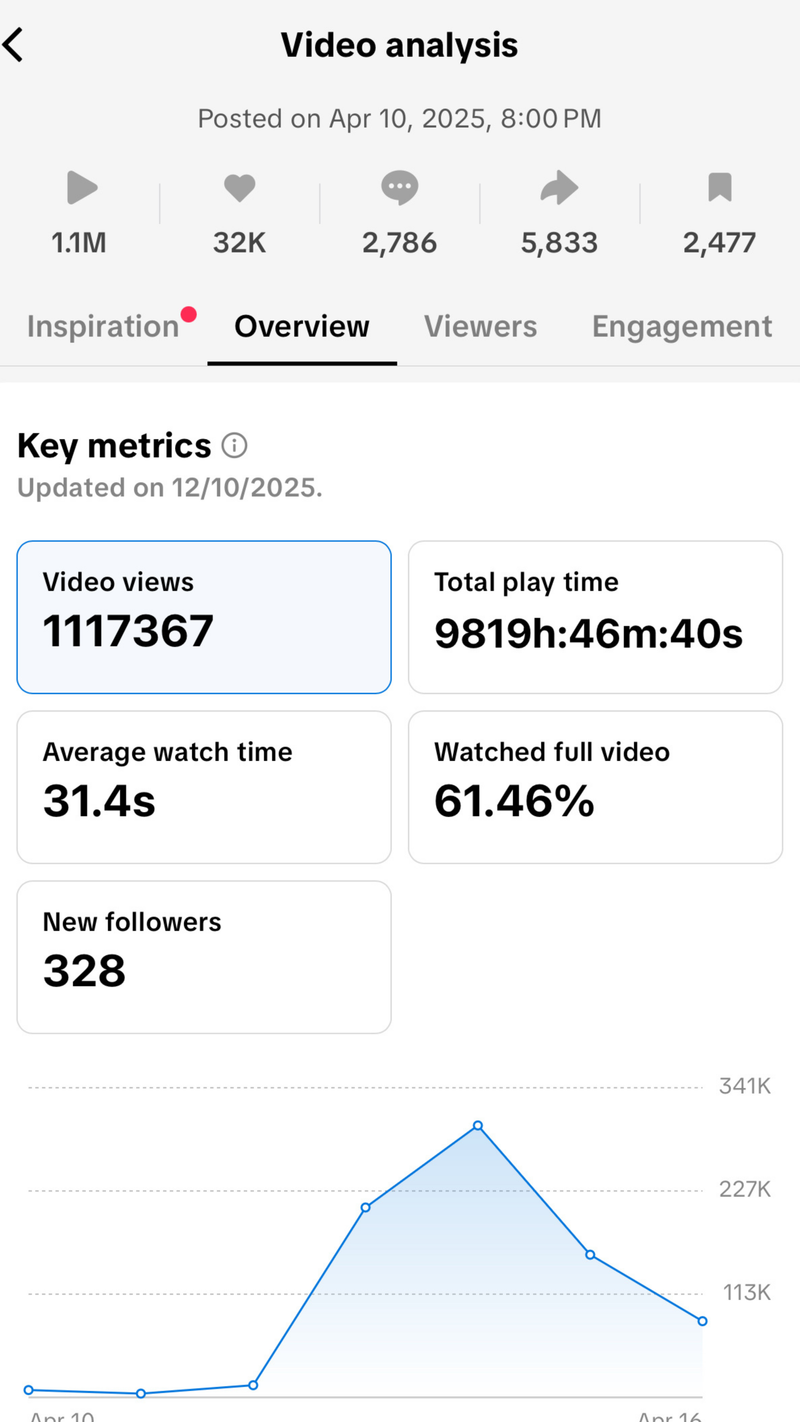Switch to the Inspiration tab
Image resolution: width=800 pixels, height=1422 pixels.
pyautogui.click(x=102, y=327)
